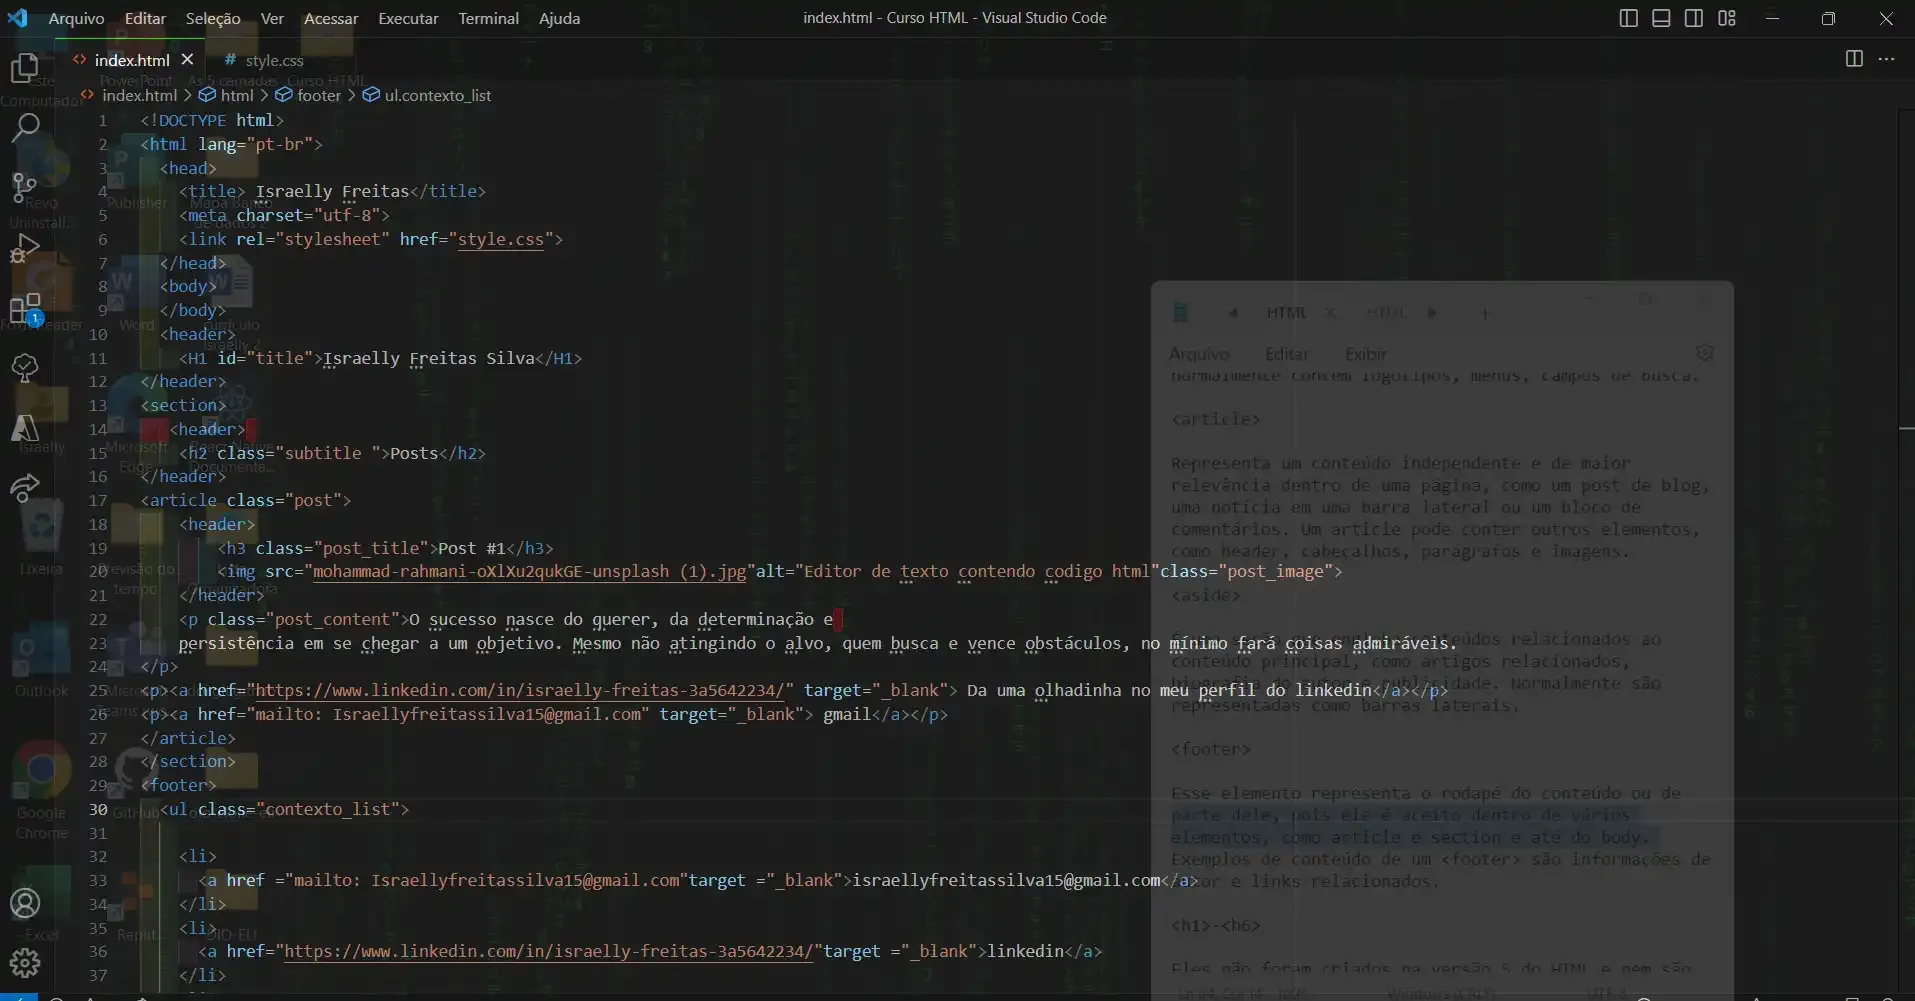Click the mohammad-rahmani image src link

click(x=529, y=571)
